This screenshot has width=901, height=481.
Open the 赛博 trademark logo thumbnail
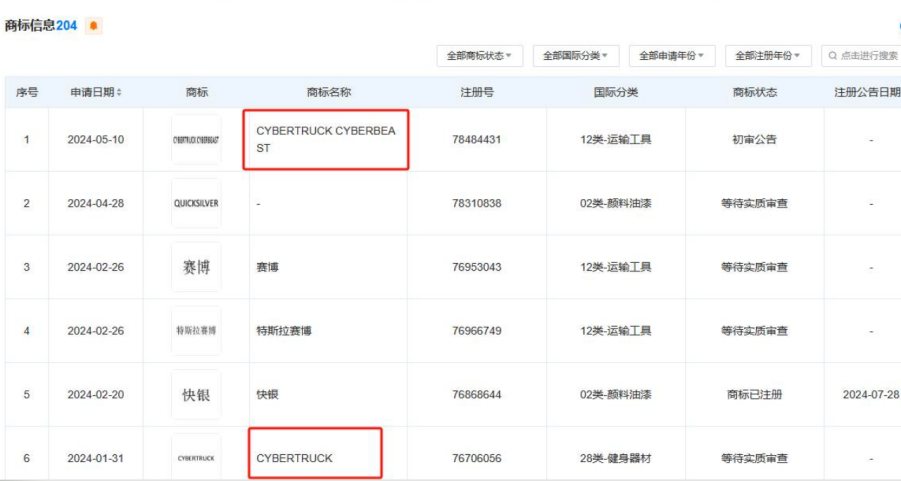pos(196,267)
